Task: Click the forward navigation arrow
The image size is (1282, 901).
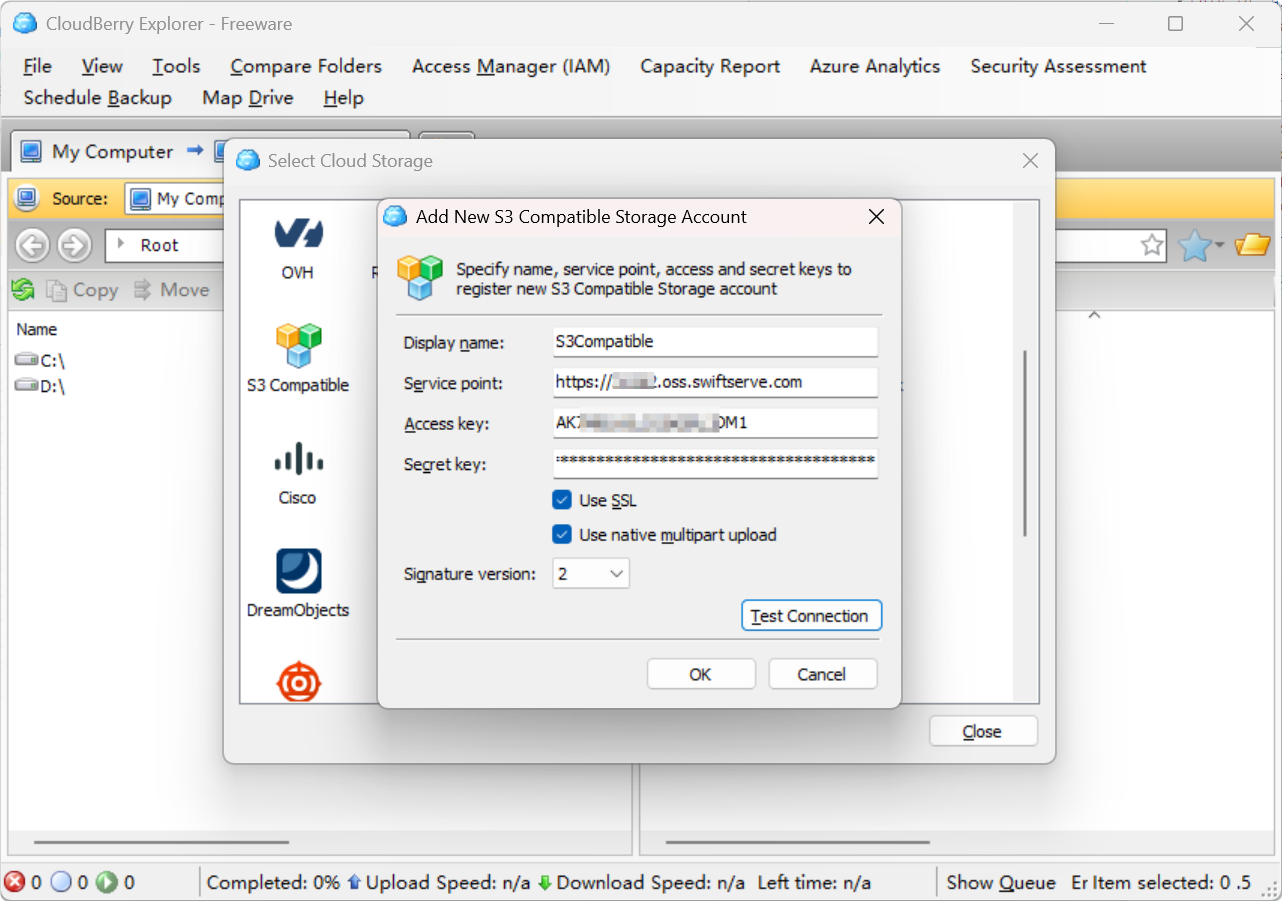Action: [x=74, y=245]
